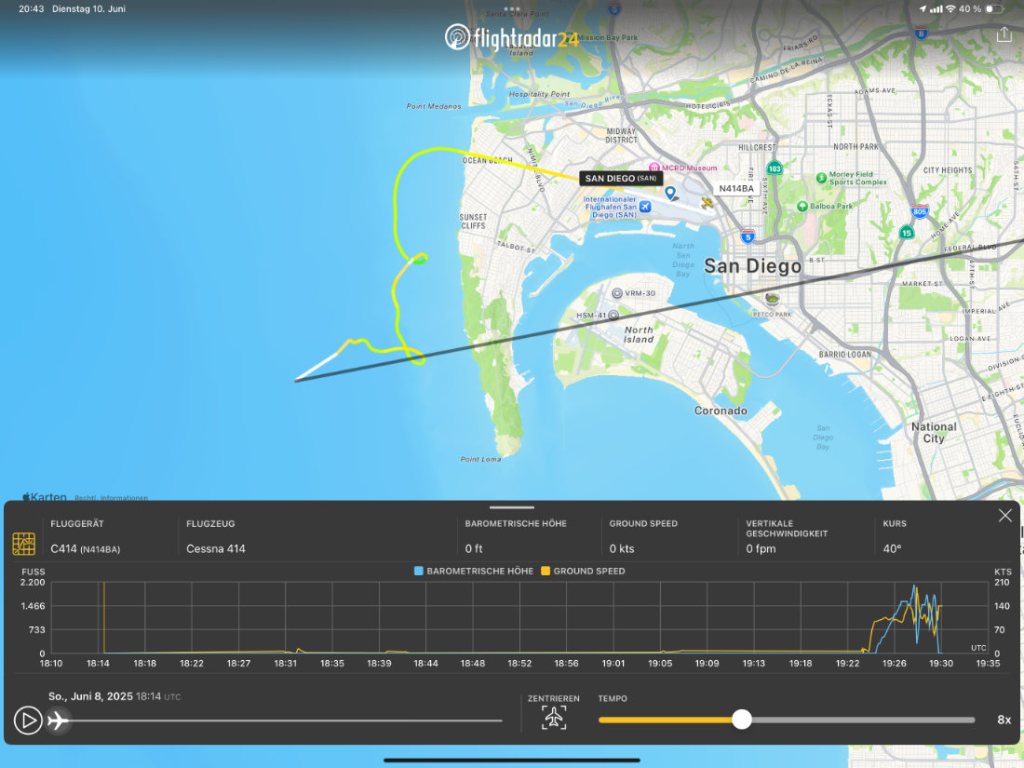
Task: Click the North Park neighborhood label
Action: pos(856,147)
